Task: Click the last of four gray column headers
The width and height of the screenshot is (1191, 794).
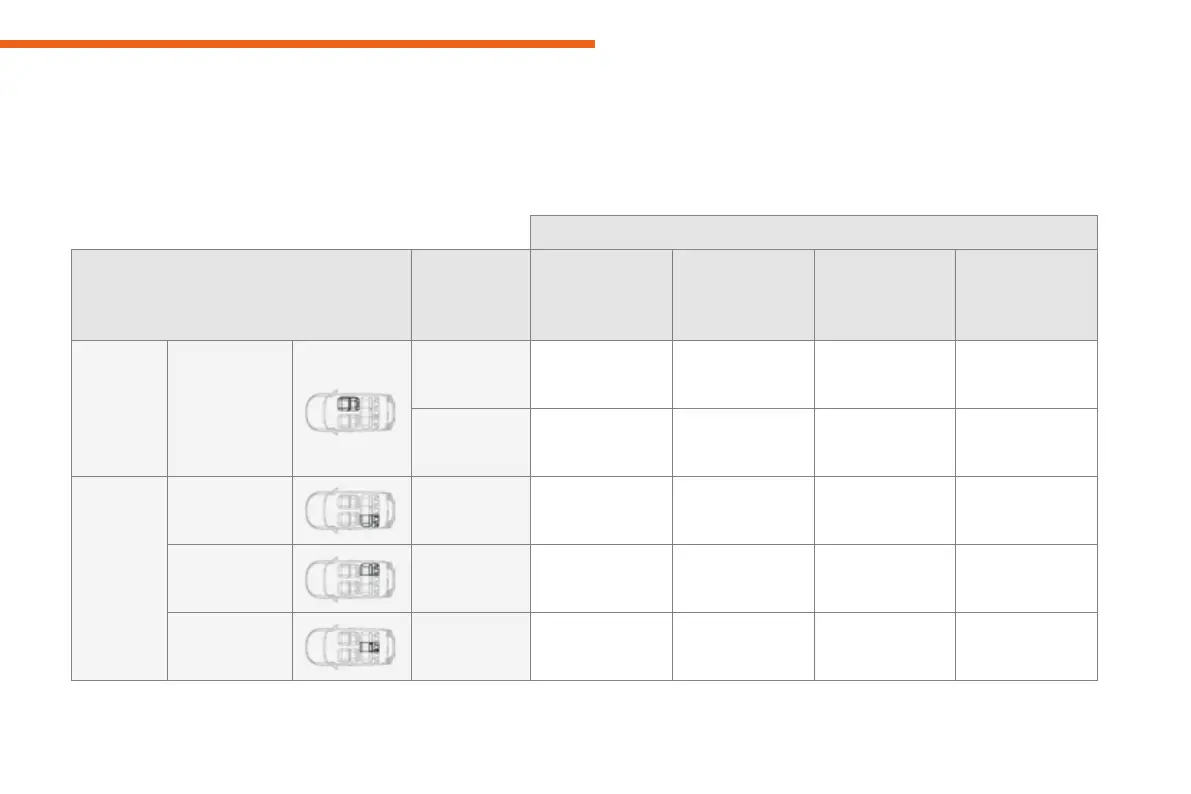Action: pyautogui.click(x=1026, y=295)
